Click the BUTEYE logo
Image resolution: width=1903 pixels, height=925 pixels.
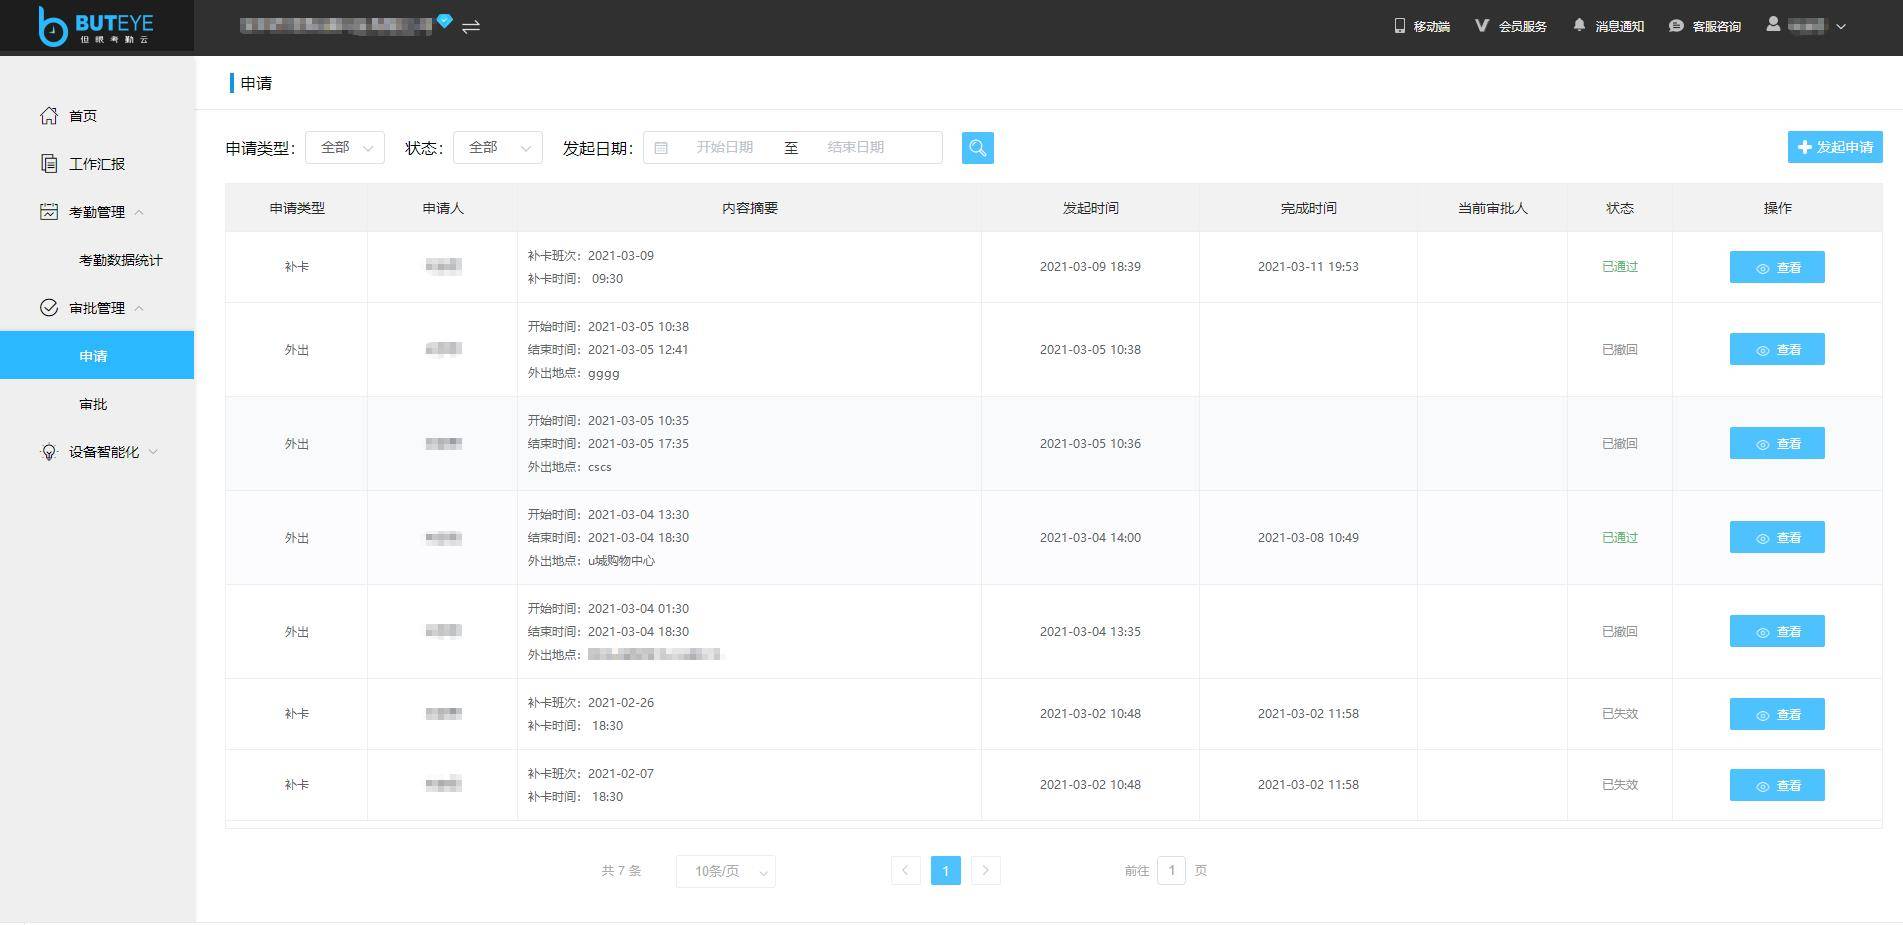pyautogui.click(x=96, y=26)
